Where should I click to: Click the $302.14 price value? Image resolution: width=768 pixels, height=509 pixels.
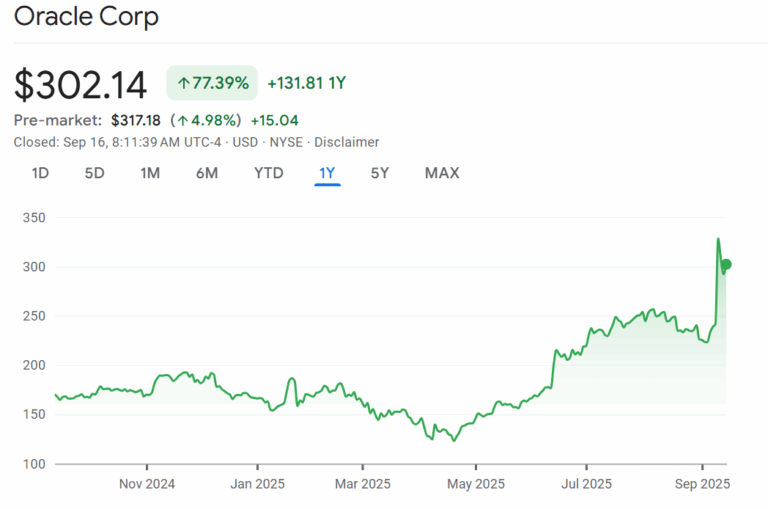[80, 85]
